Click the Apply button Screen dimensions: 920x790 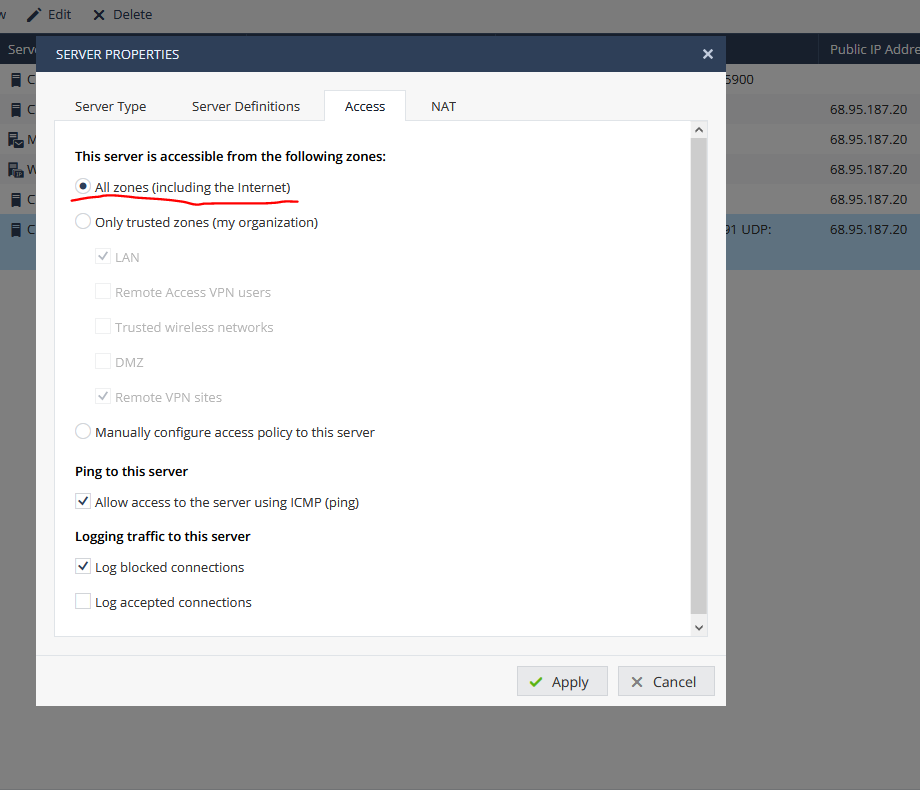coord(560,681)
